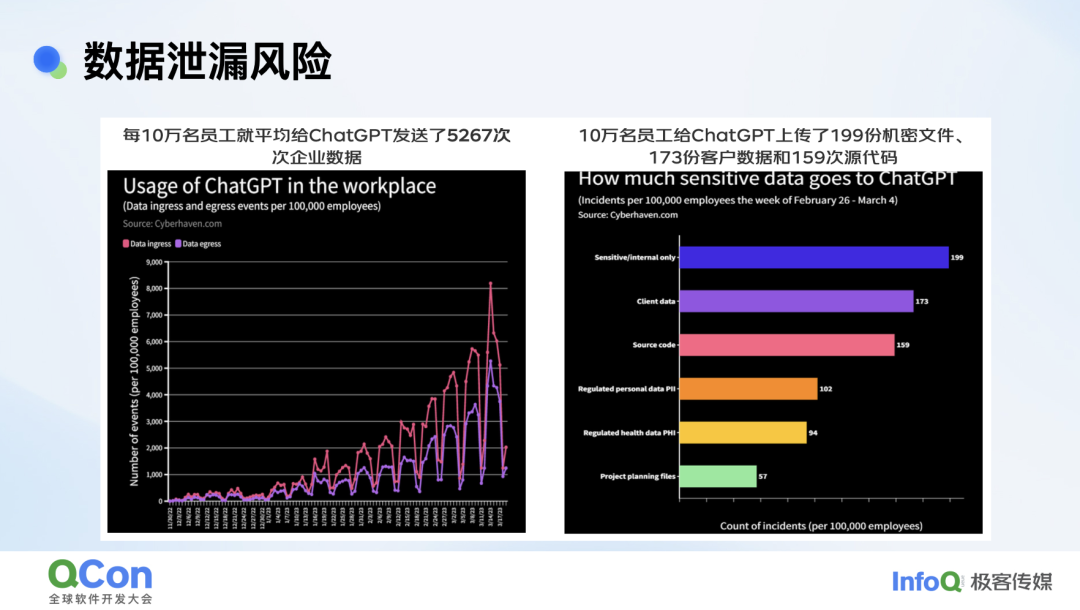The width and height of the screenshot is (1080, 610).
Task: Click the Client data label
Action: tap(656, 301)
